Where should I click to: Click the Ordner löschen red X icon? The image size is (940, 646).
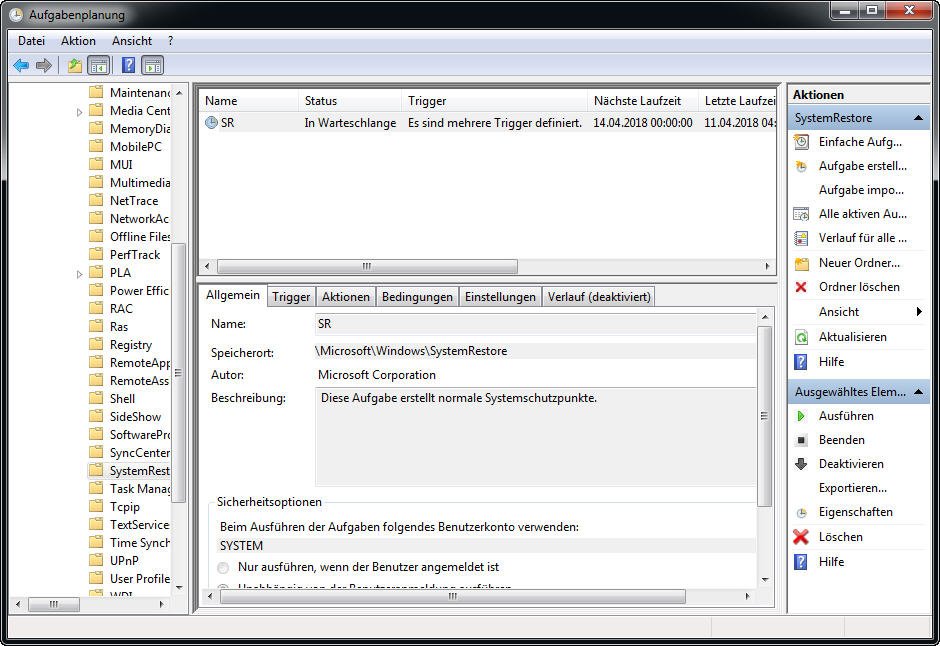(x=801, y=287)
